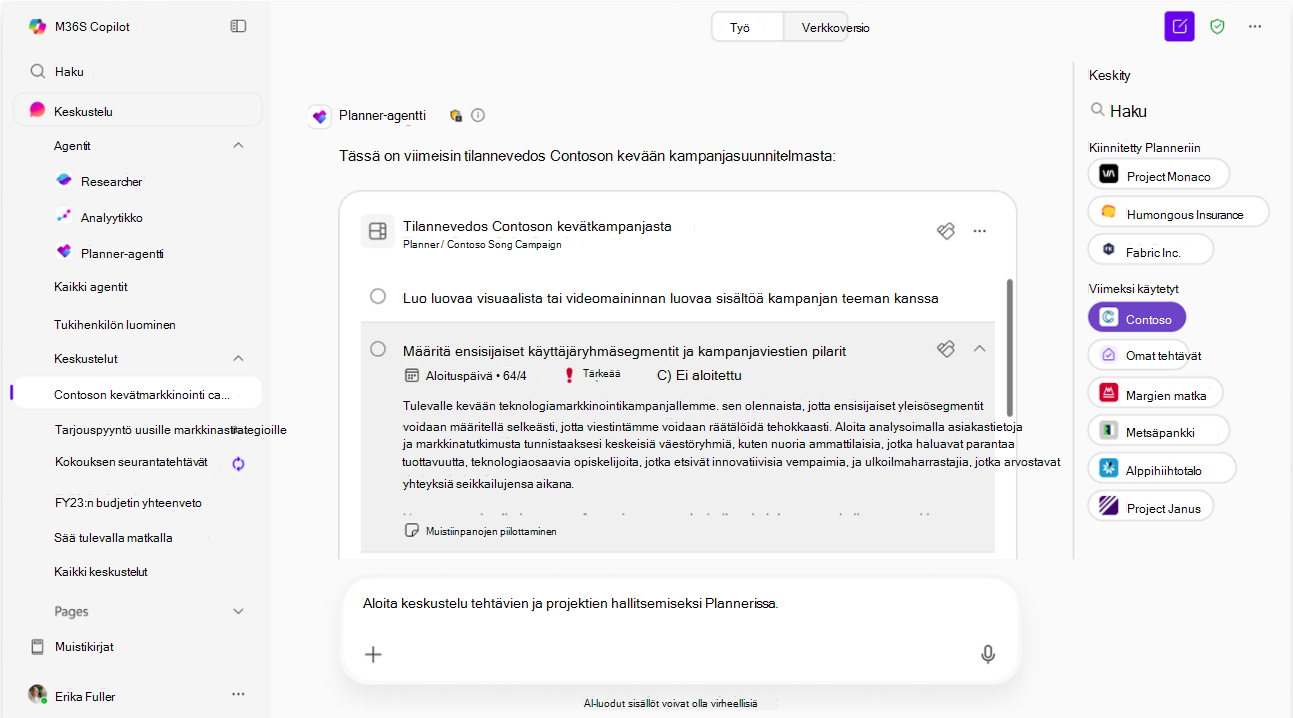This screenshot has width=1293, height=718.
Task: Select Tukihenkilön luominen item
Action: pyautogui.click(x=115, y=325)
